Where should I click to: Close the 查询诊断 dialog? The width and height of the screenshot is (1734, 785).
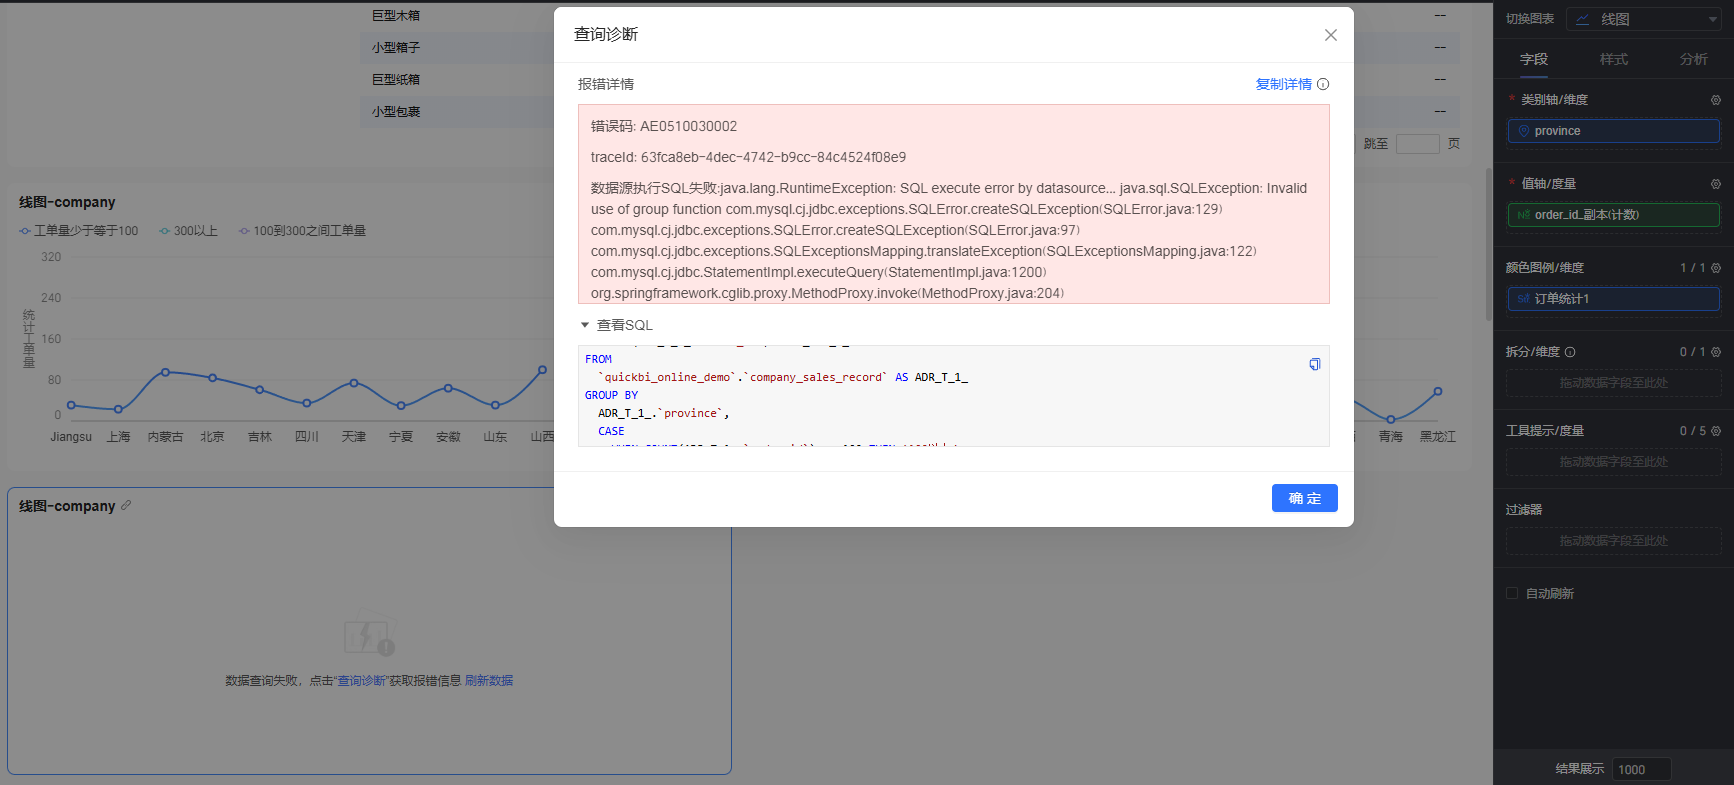[x=1331, y=35]
